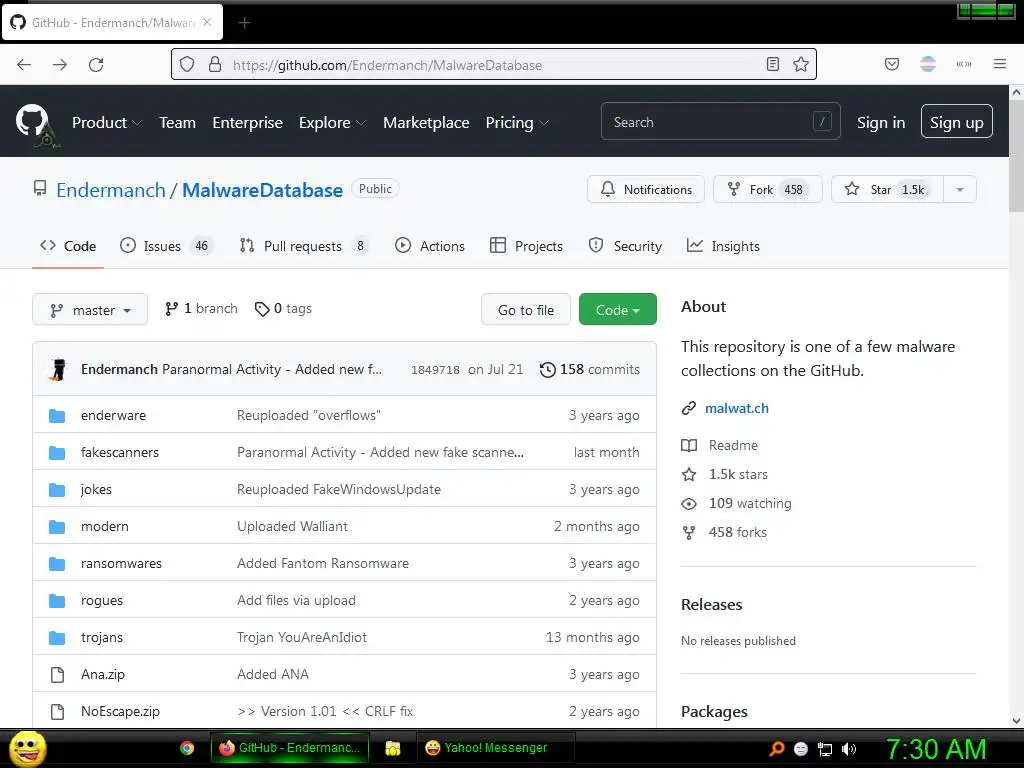This screenshot has width=1024, height=768.
Task: Click the browser account avatar icon
Action: tap(928, 64)
